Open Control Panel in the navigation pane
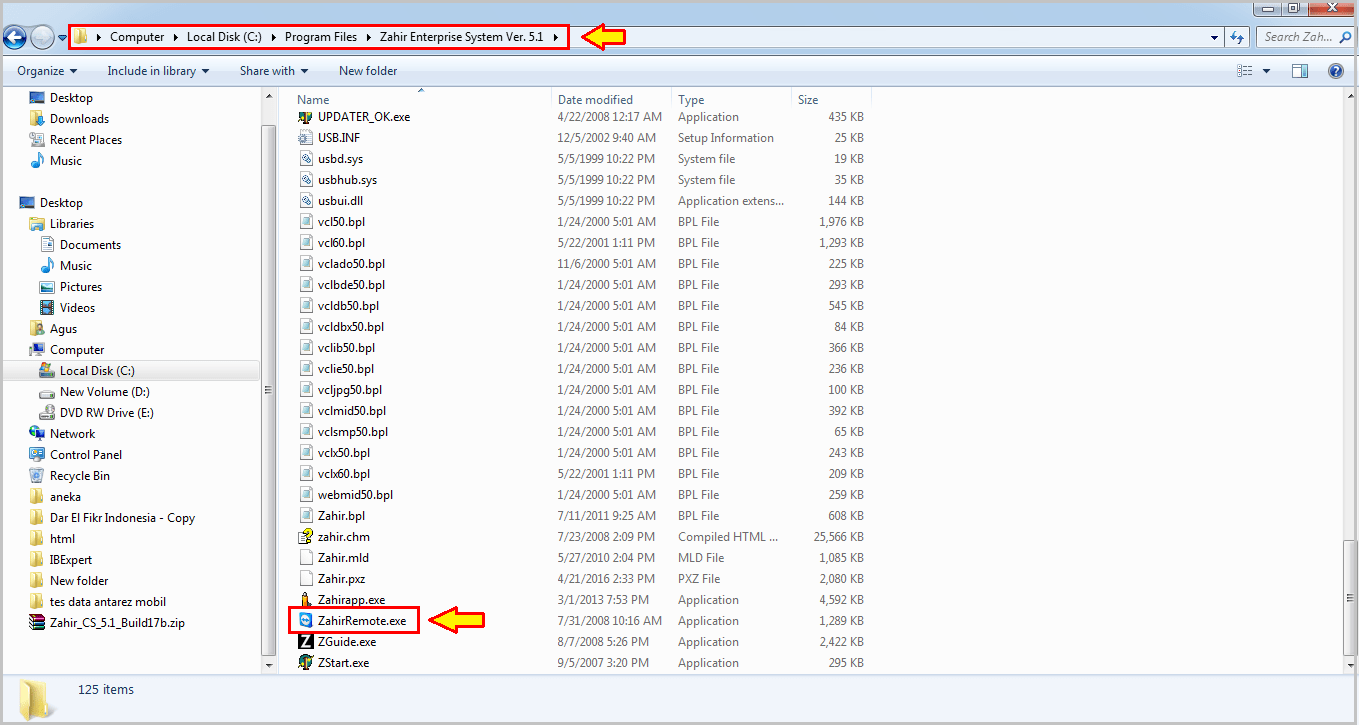This screenshot has height=725, width=1359. click(86, 455)
